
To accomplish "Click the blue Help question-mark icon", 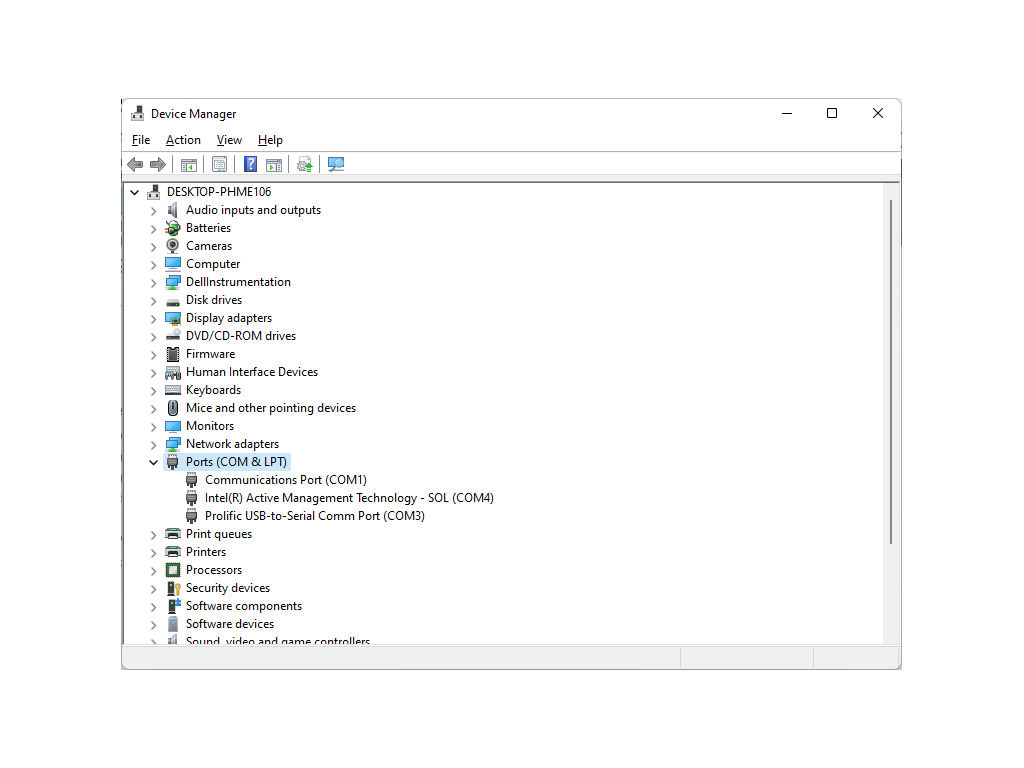I will click(x=250, y=165).
